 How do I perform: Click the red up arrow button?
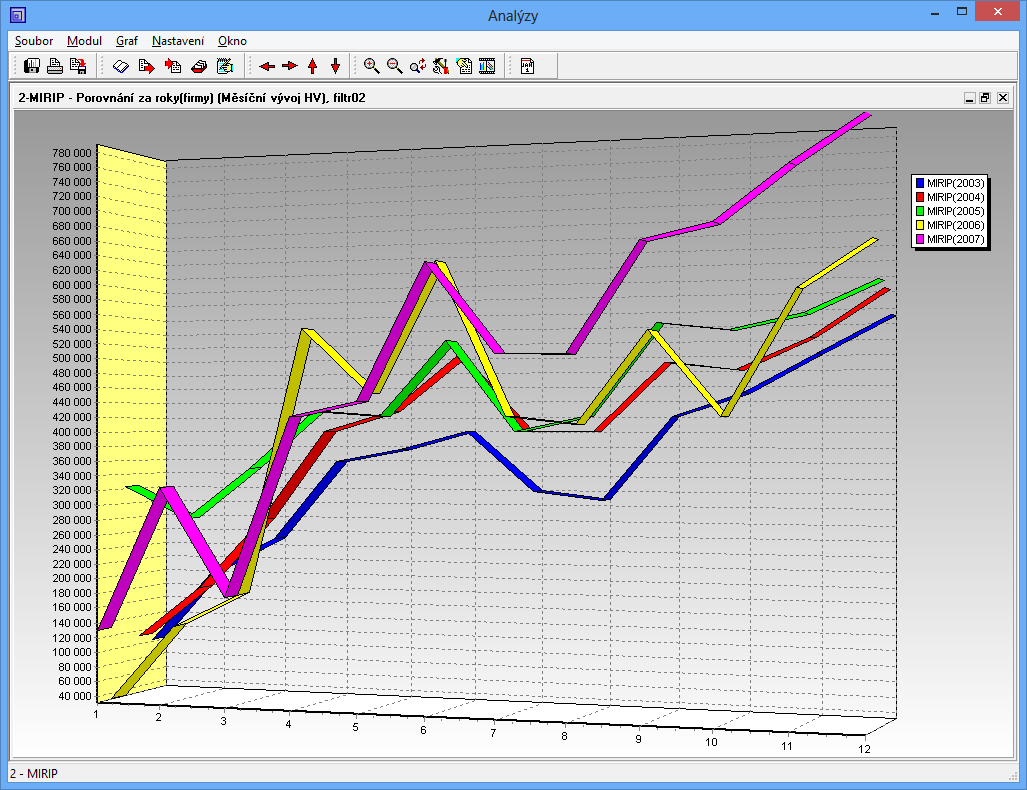[312, 66]
